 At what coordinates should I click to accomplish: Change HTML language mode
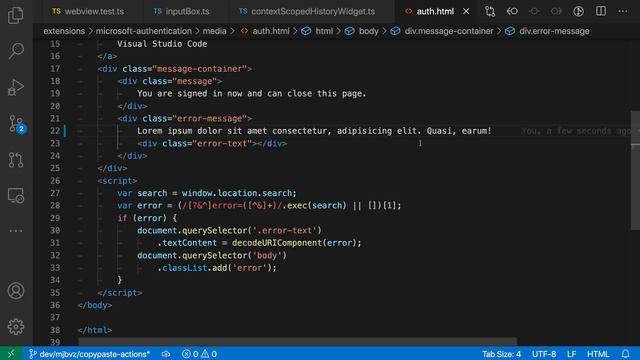(598, 354)
